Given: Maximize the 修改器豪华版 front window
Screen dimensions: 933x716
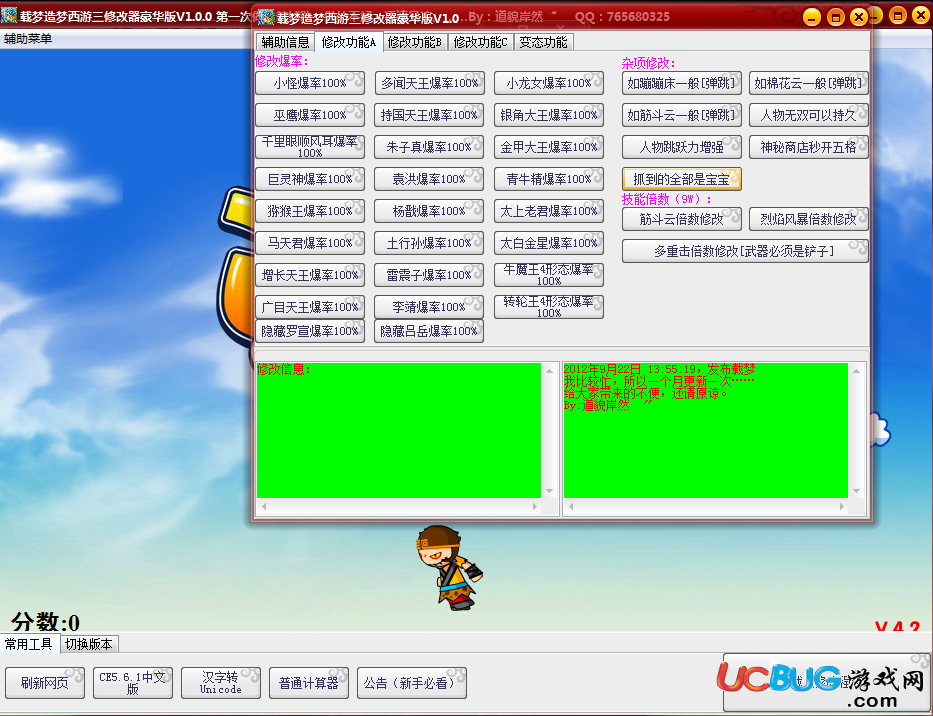Looking at the screenshot, I should (835, 17).
